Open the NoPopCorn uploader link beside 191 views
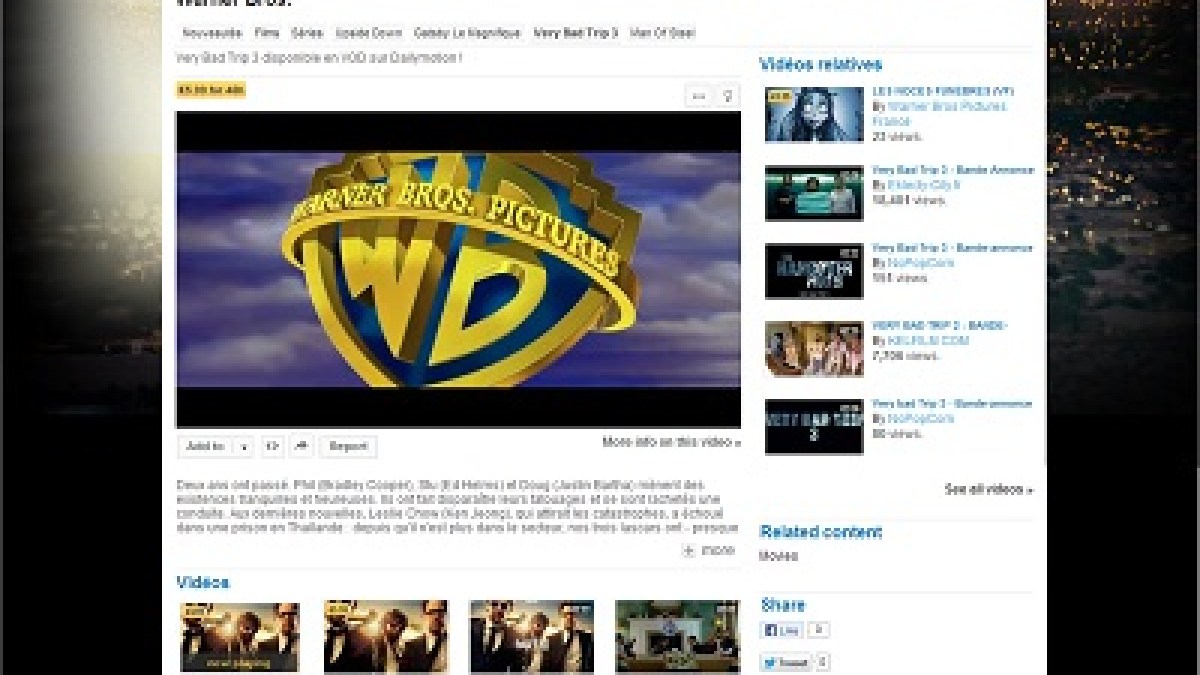 point(921,263)
